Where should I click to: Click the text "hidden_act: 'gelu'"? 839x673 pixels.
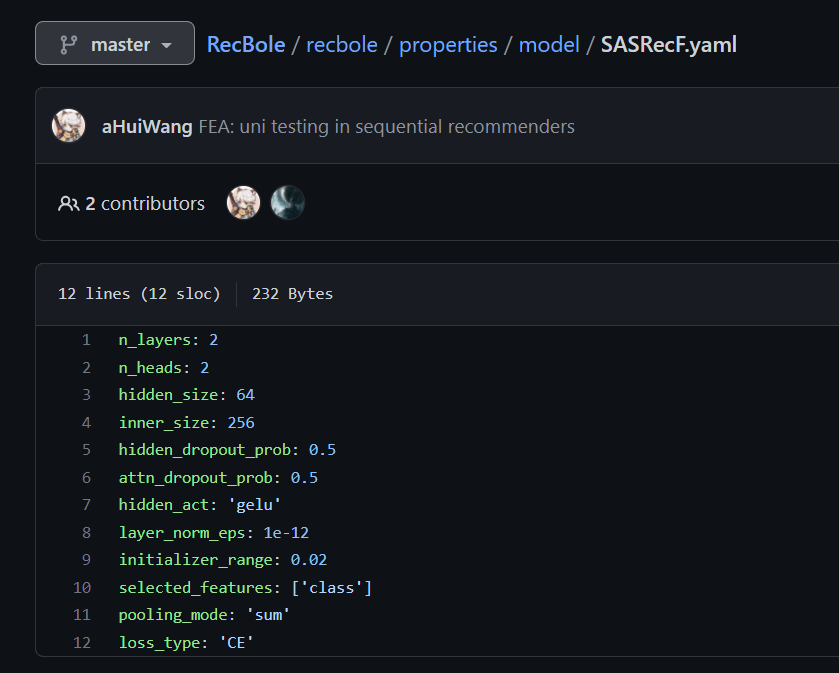tap(200, 506)
